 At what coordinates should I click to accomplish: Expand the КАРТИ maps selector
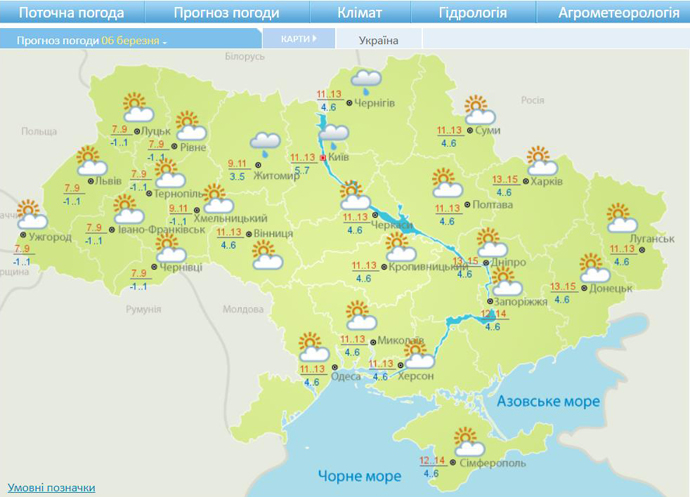pos(297,39)
